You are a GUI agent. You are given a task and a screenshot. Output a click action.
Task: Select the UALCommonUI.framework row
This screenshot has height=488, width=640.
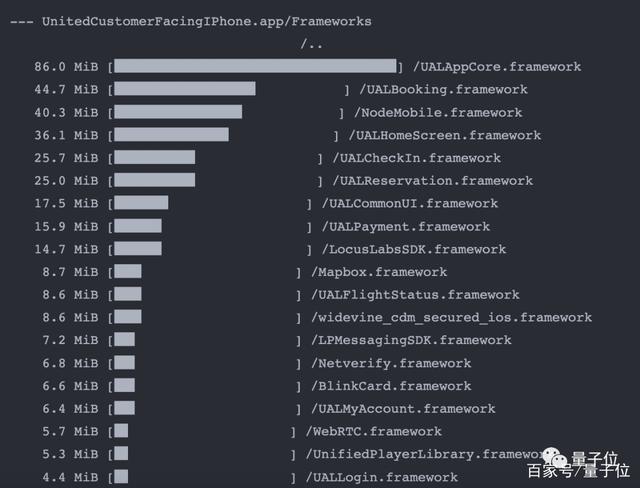pos(410,203)
